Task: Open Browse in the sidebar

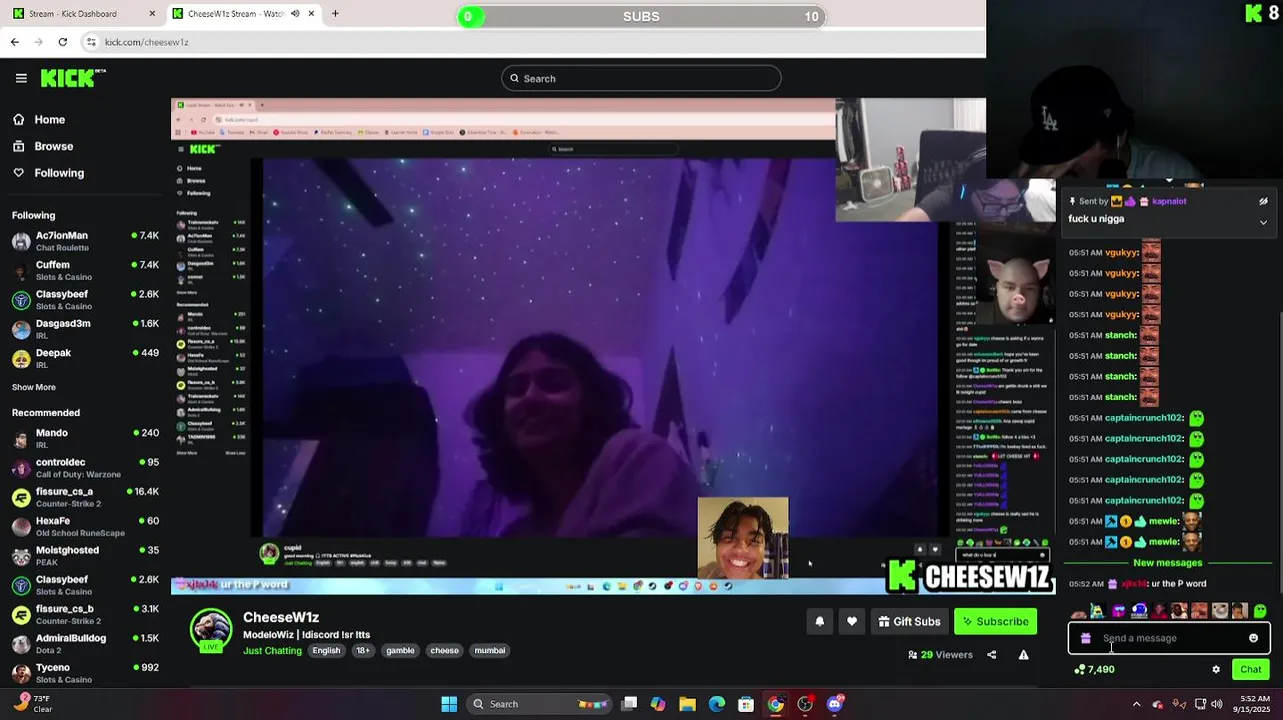Action: tap(53, 146)
